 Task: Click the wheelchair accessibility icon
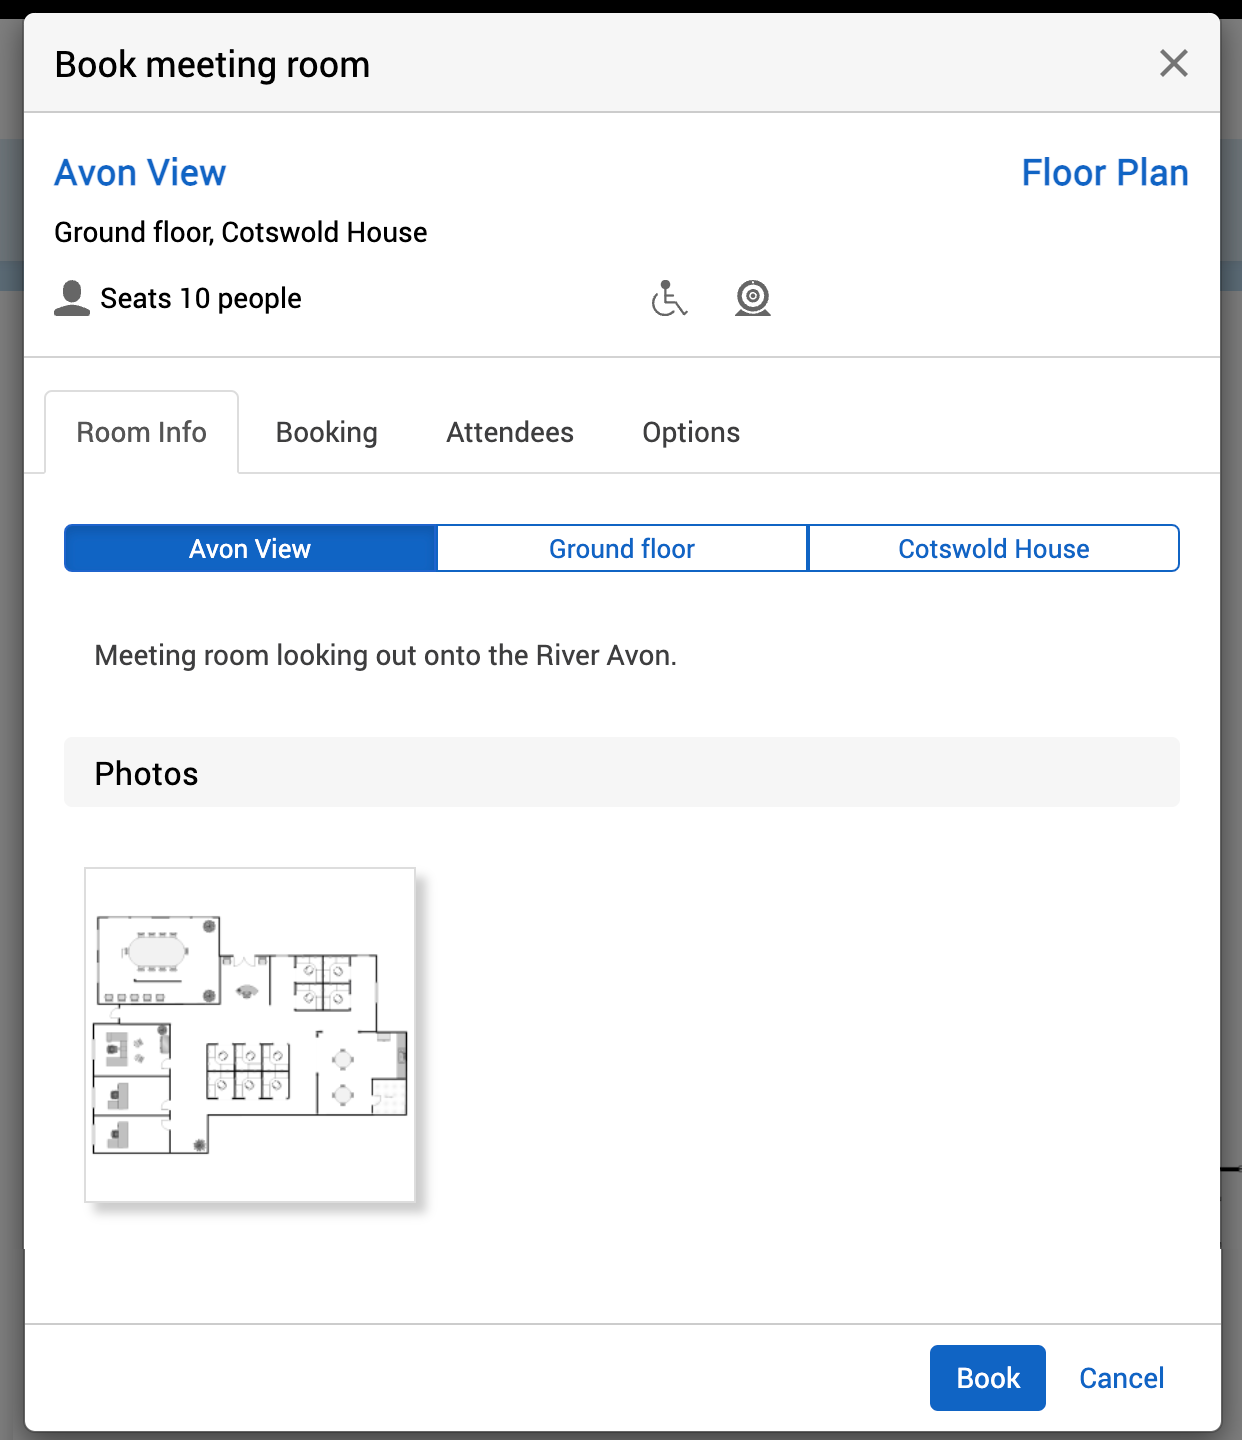click(x=669, y=298)
